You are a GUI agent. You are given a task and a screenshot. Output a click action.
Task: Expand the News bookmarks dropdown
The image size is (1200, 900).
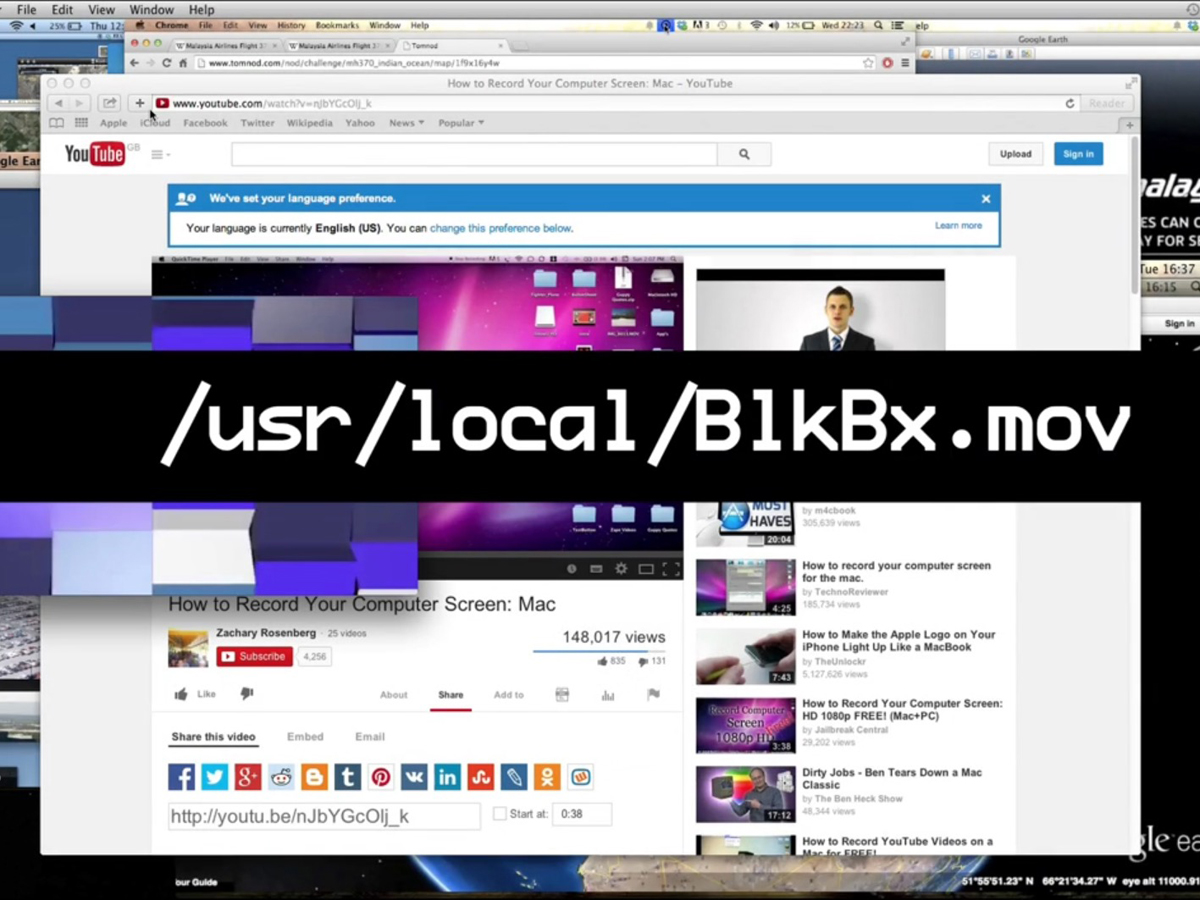[406, 123]
